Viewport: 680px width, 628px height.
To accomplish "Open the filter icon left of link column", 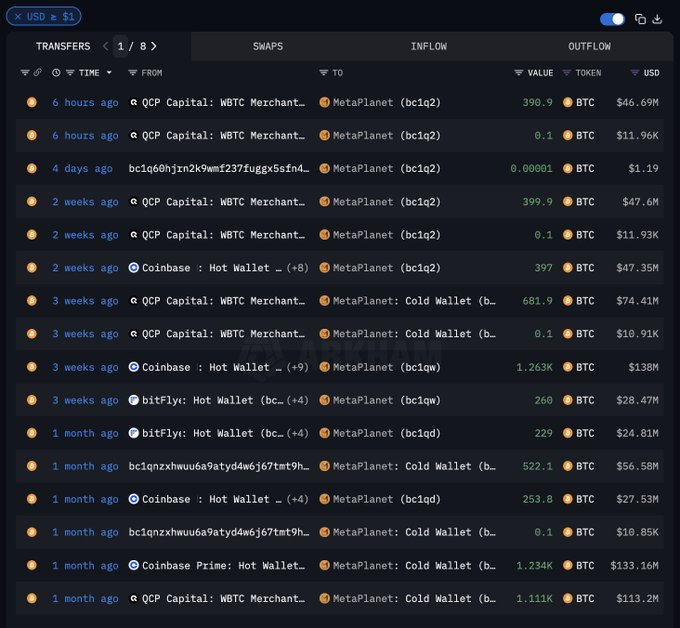I will [x=25, y=72].
